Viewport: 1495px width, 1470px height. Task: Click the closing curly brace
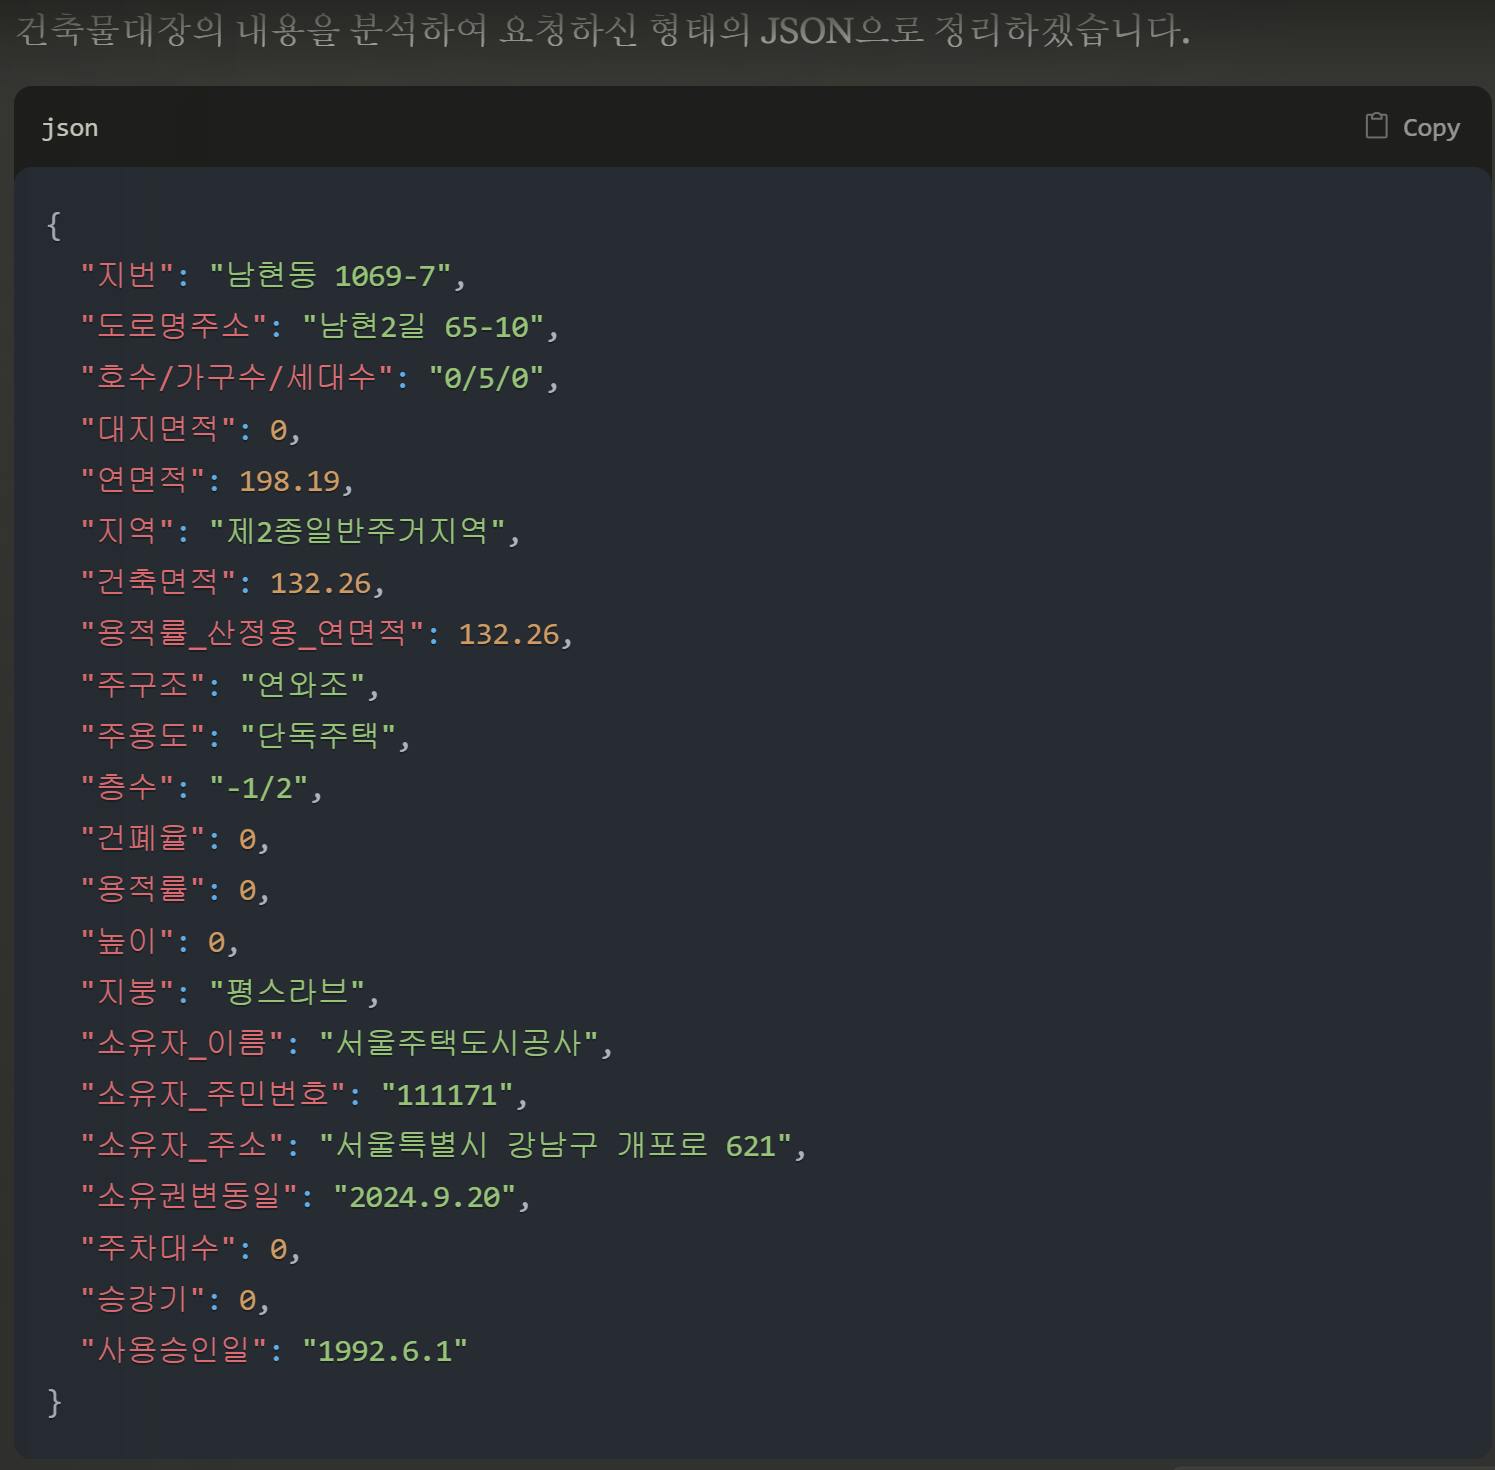coord(54,1402)
